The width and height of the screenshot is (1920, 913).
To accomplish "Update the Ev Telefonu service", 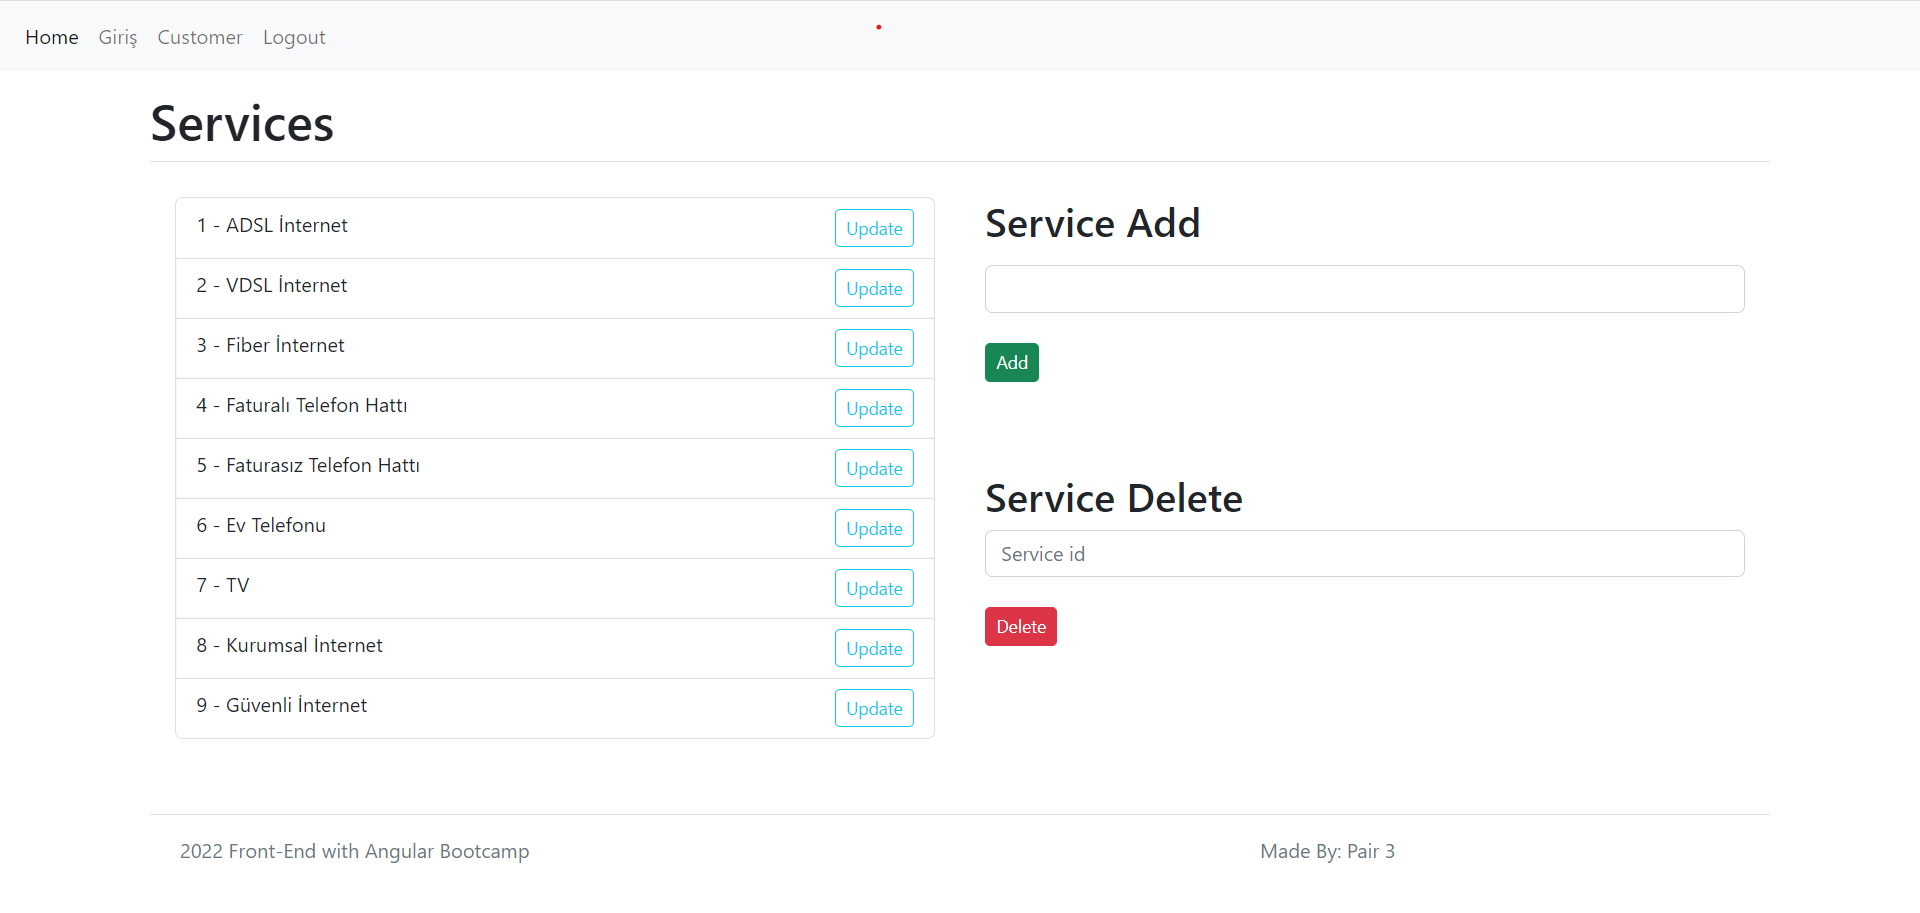I will (874, 528).
